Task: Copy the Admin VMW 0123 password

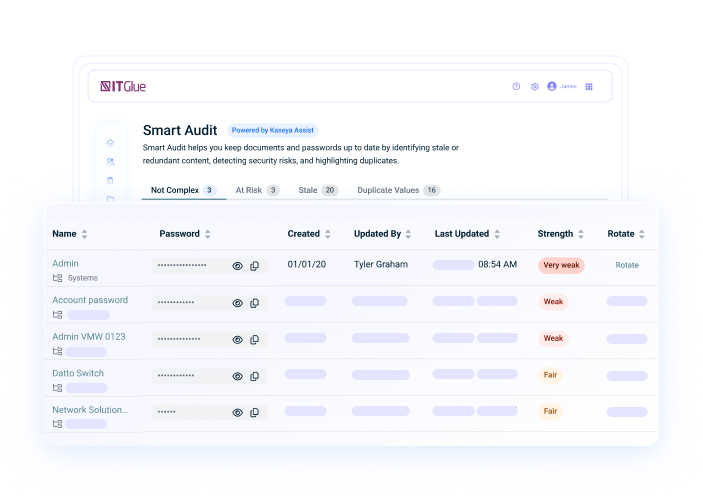Action: coord(255,340)
